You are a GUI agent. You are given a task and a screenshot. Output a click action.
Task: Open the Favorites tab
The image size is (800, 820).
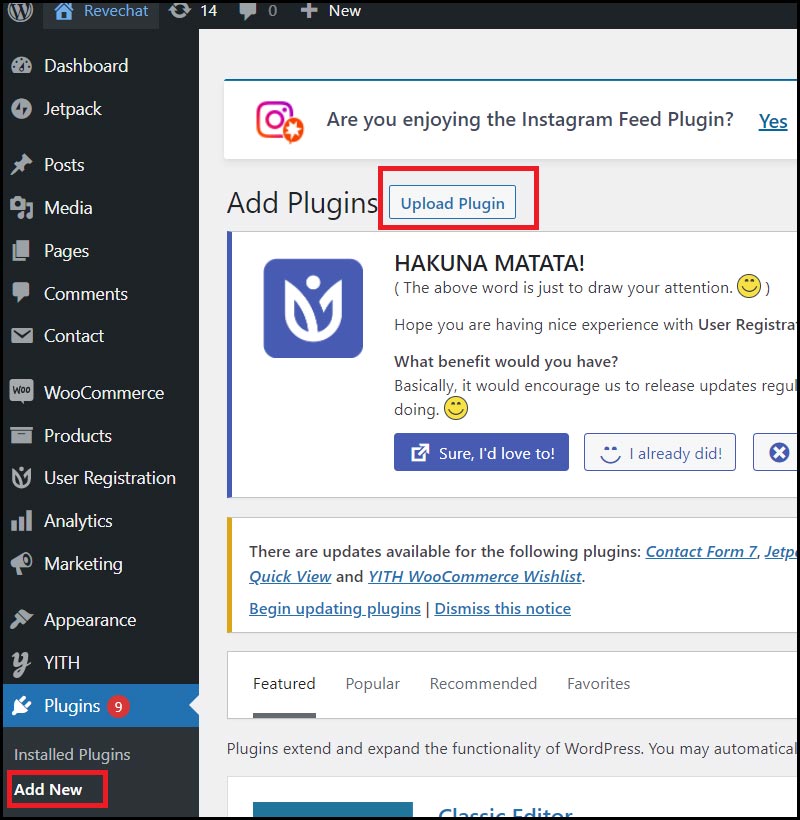(x=598, y=684)
